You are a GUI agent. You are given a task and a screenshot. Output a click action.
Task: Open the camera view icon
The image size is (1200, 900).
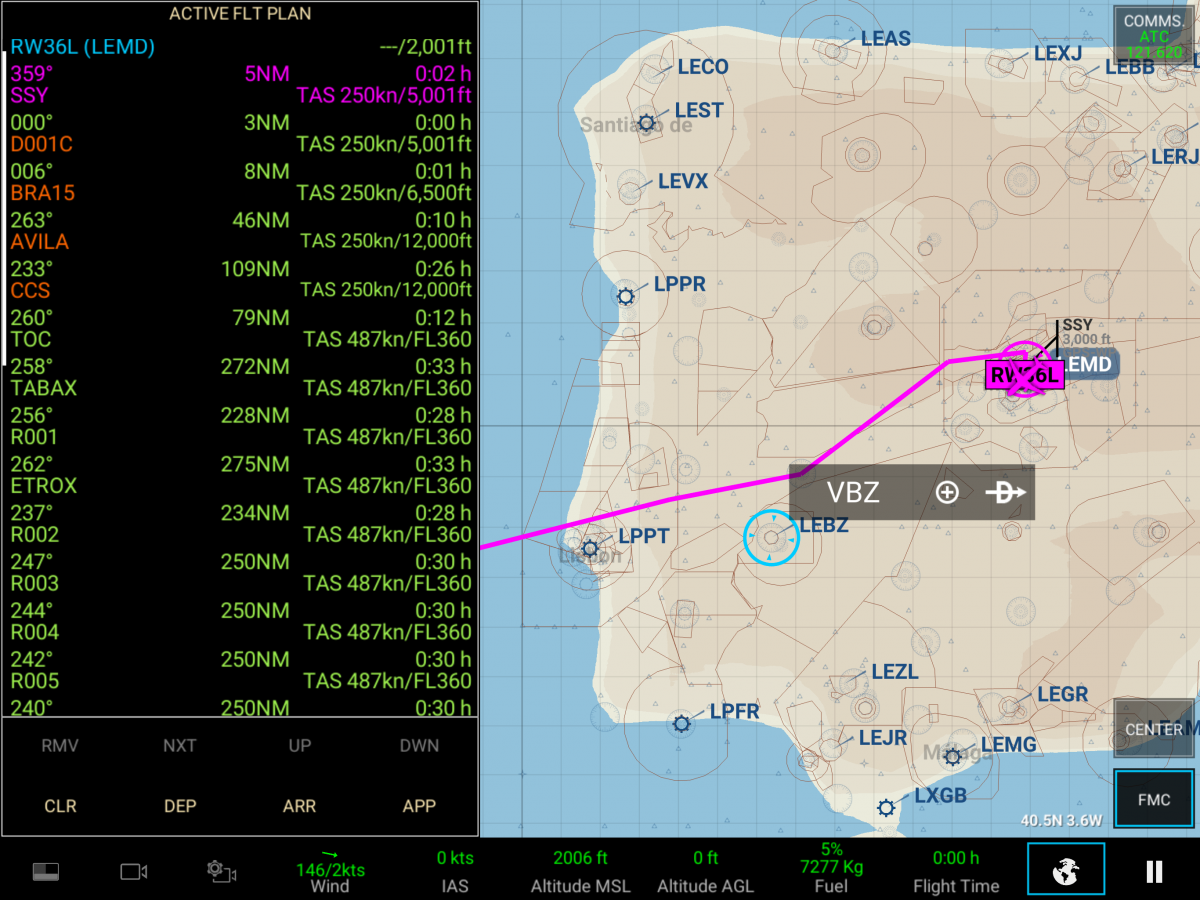pyautogui.click(x=134, y=872)
